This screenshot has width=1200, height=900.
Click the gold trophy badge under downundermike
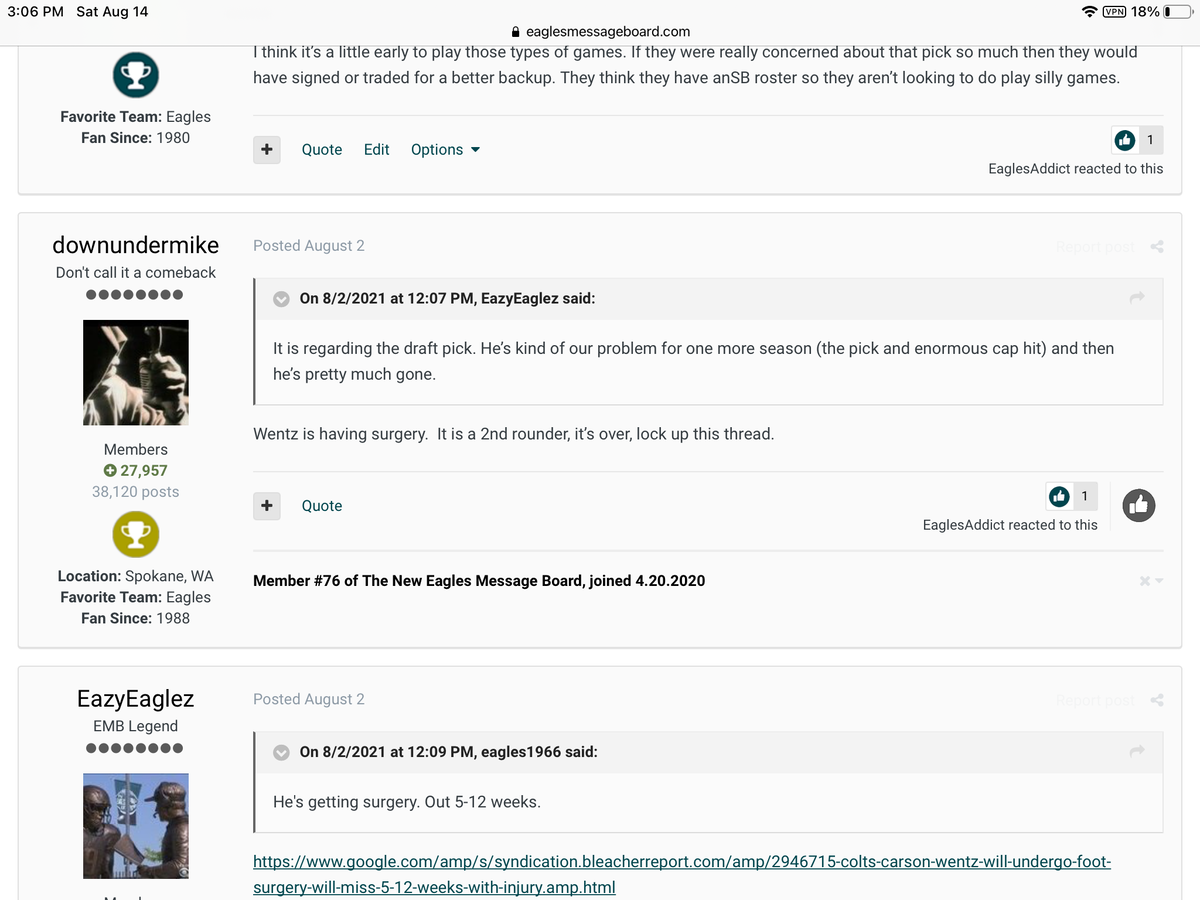pyautogui.click(x=135, y=535)
